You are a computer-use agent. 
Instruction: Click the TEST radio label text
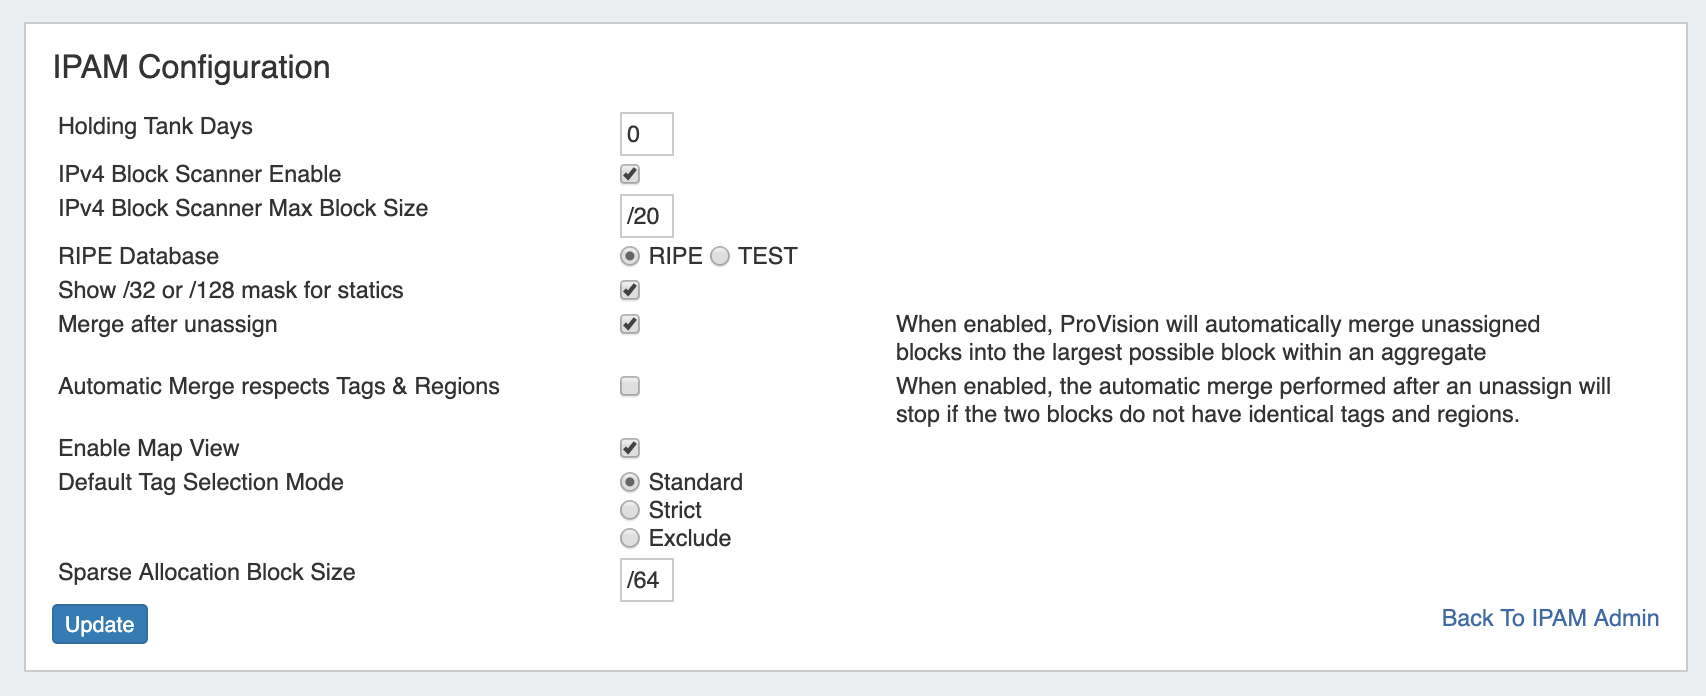[767, 256]
